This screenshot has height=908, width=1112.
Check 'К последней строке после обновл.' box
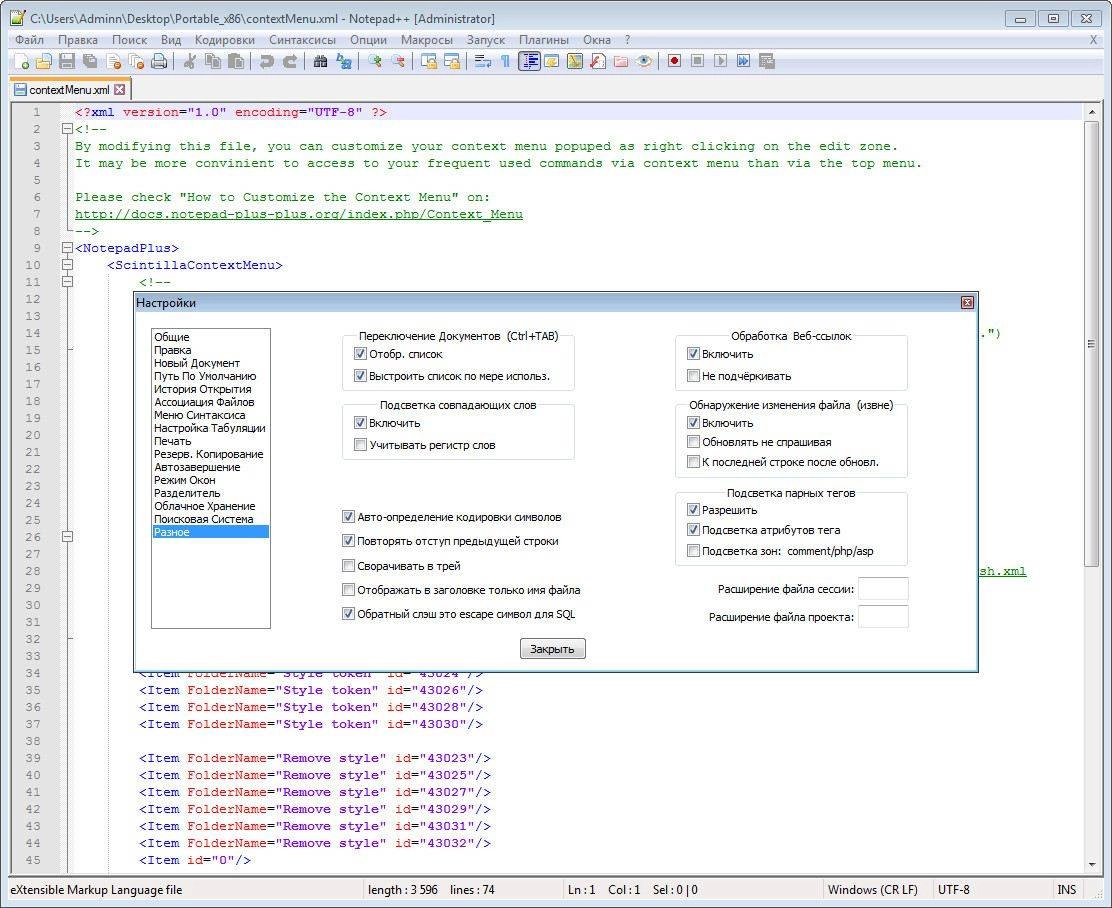coord(694,462)
